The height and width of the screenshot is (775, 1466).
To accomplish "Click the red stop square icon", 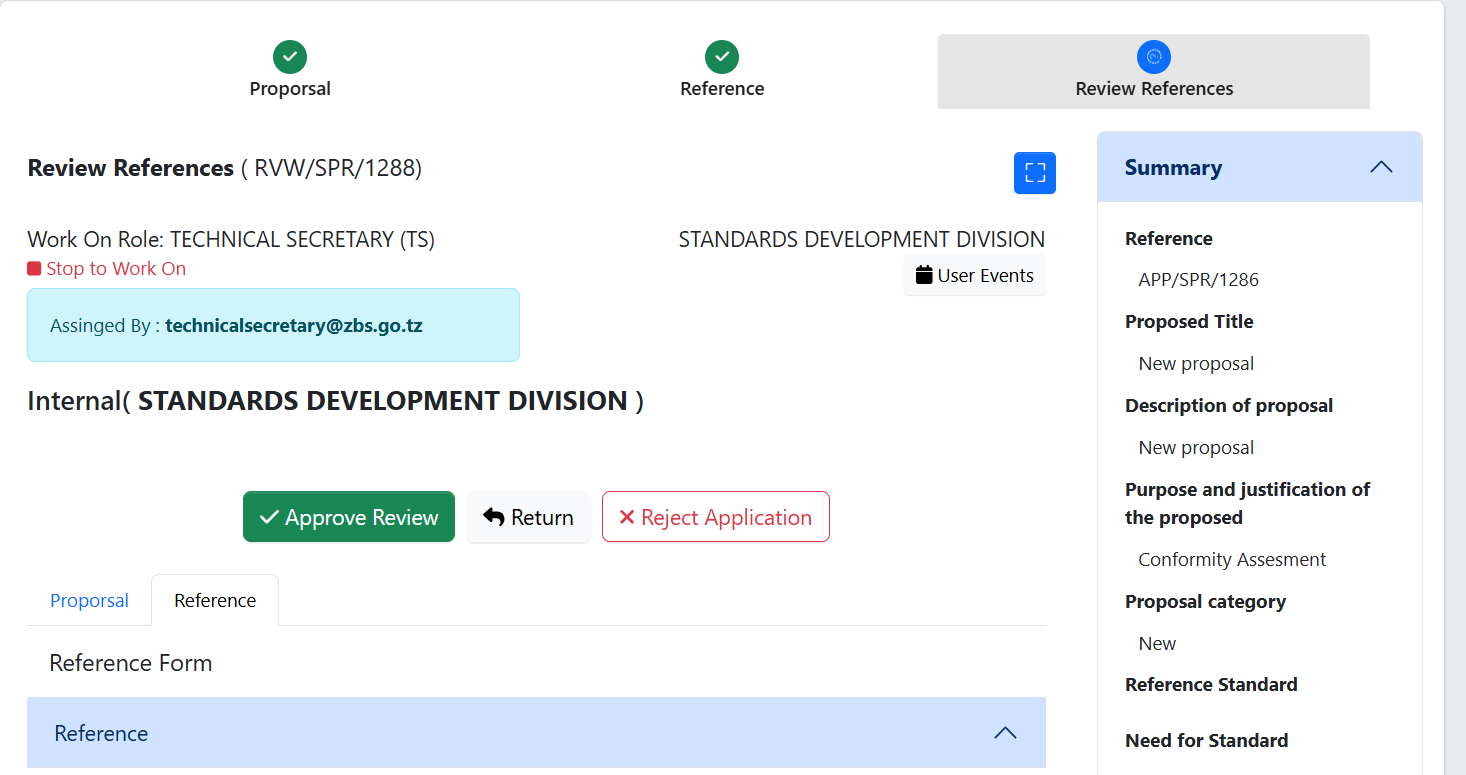I will pyautogui.click(x=34, y=269).
